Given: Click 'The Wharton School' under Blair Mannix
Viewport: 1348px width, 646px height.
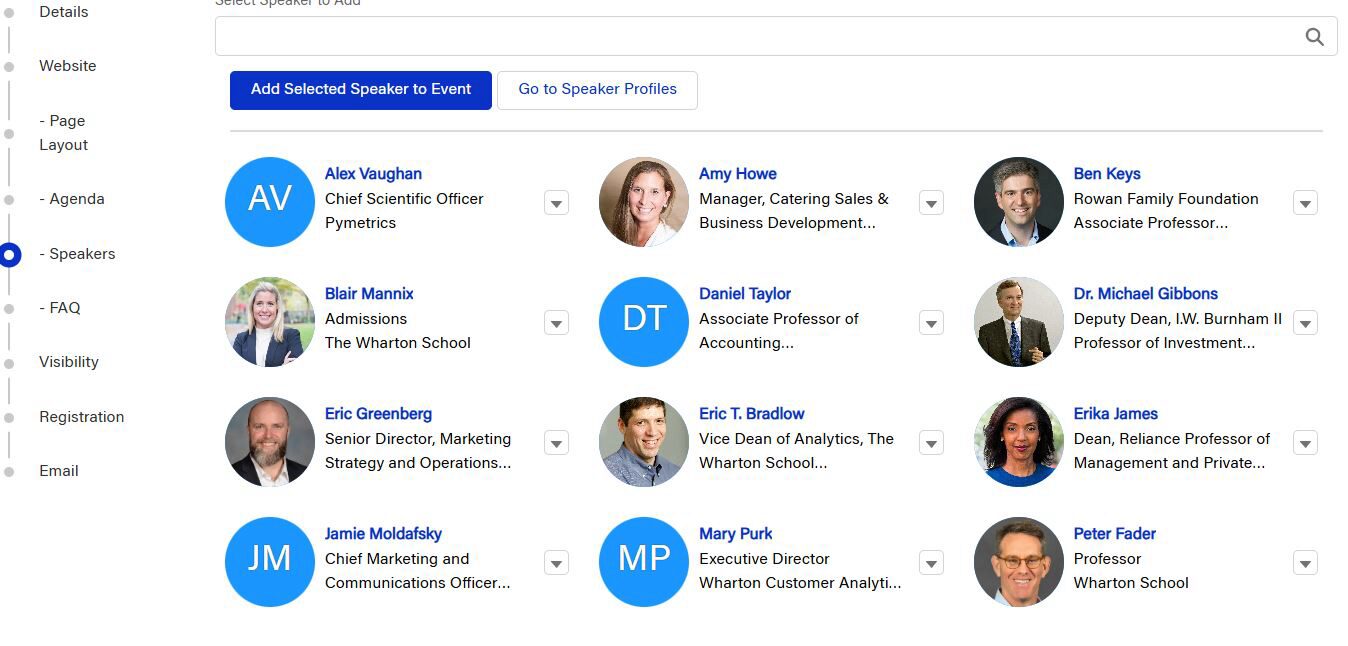Looking at the screenshot, I should [x=398, y=343].
